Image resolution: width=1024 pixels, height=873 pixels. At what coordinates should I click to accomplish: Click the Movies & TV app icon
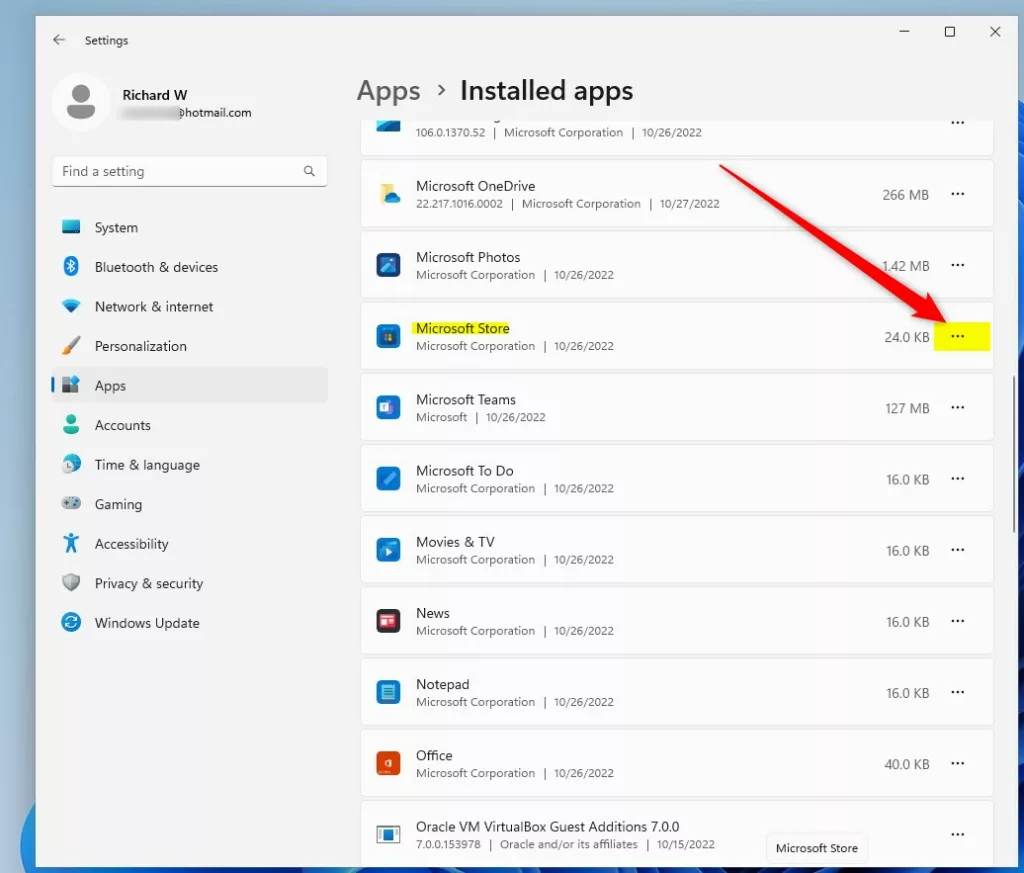[388, 550]
